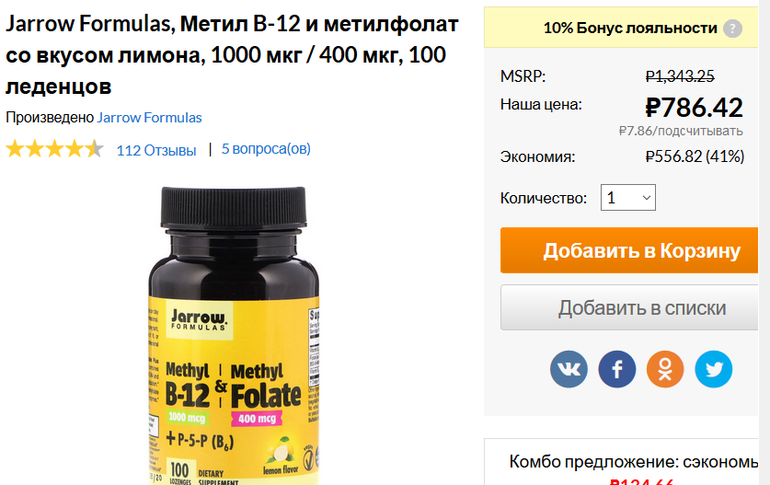Click Добавить в Корзину button
This screenshot has height=485, width=770.
point(630,250)
